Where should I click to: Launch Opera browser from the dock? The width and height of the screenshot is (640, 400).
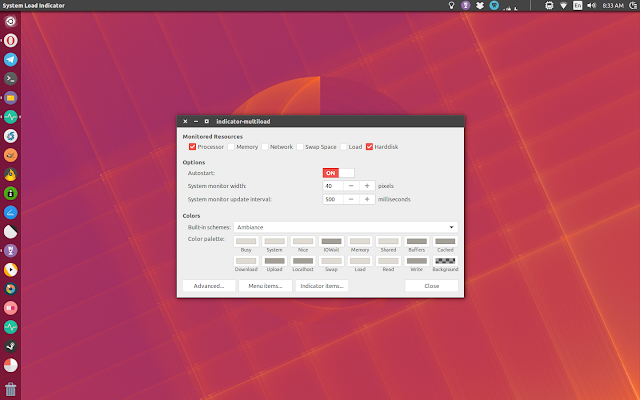[x=11, y=40]
